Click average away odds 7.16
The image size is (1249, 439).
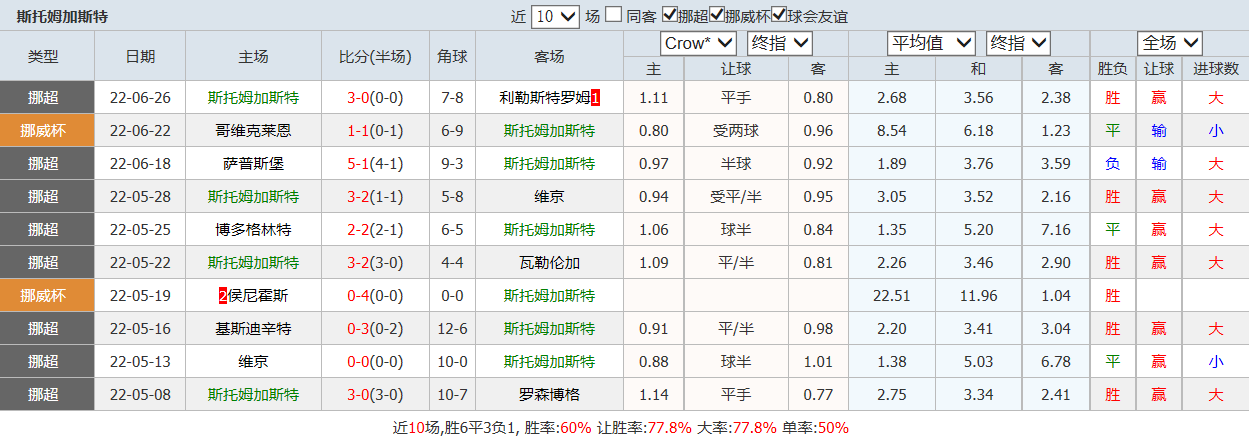click(x=1055, y=230)
